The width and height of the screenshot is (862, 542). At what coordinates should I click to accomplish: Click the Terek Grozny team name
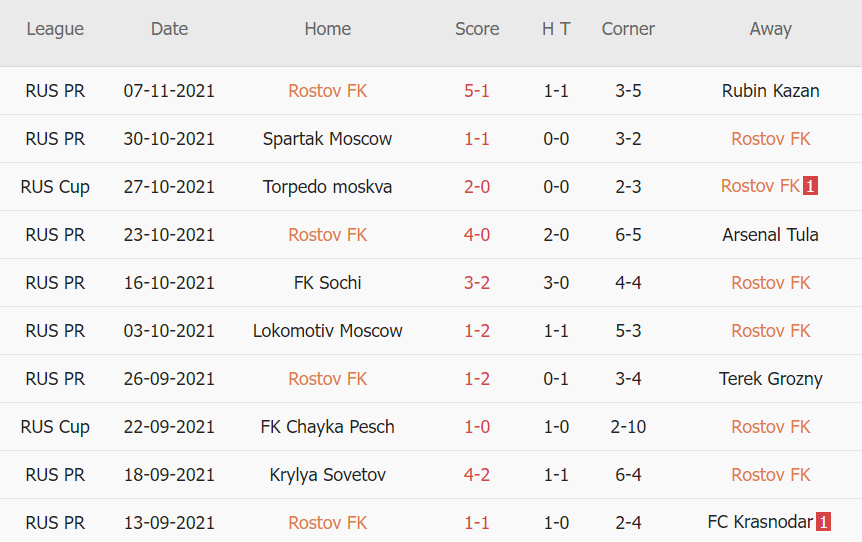point(770,379)
